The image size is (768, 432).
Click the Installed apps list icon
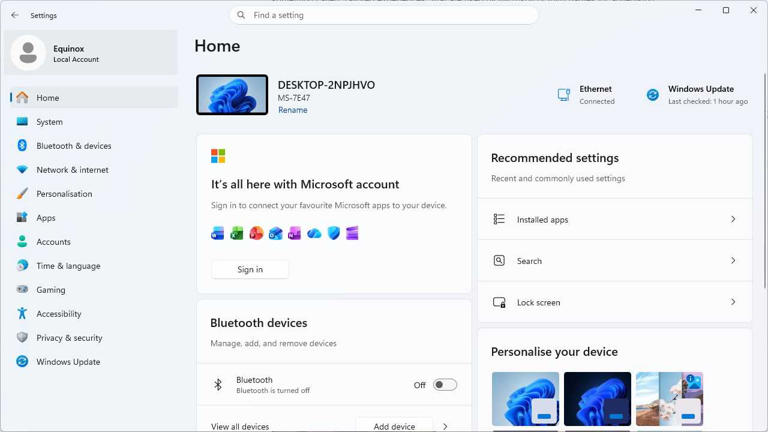(499, 219)
